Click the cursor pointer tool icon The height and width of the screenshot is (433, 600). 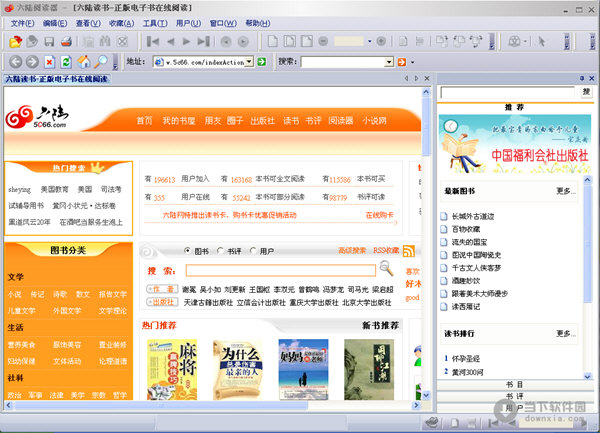click(541, 41)
